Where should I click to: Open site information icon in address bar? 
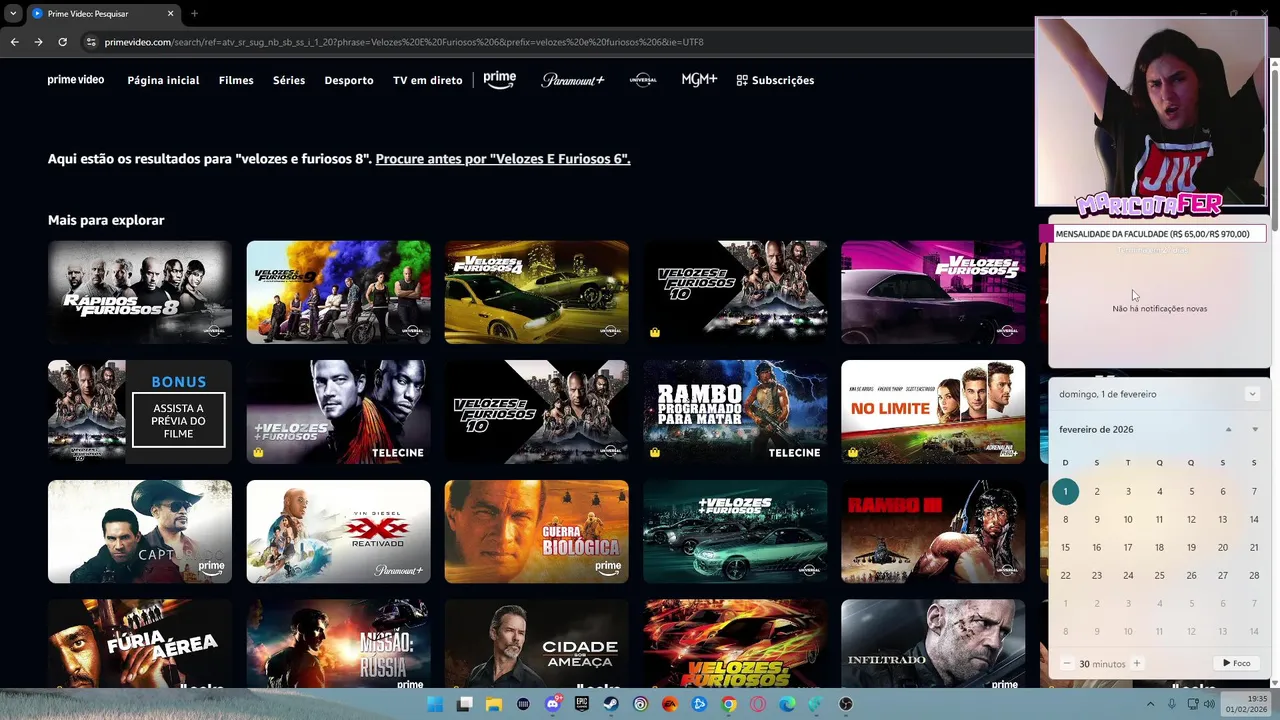pos(90,42)
